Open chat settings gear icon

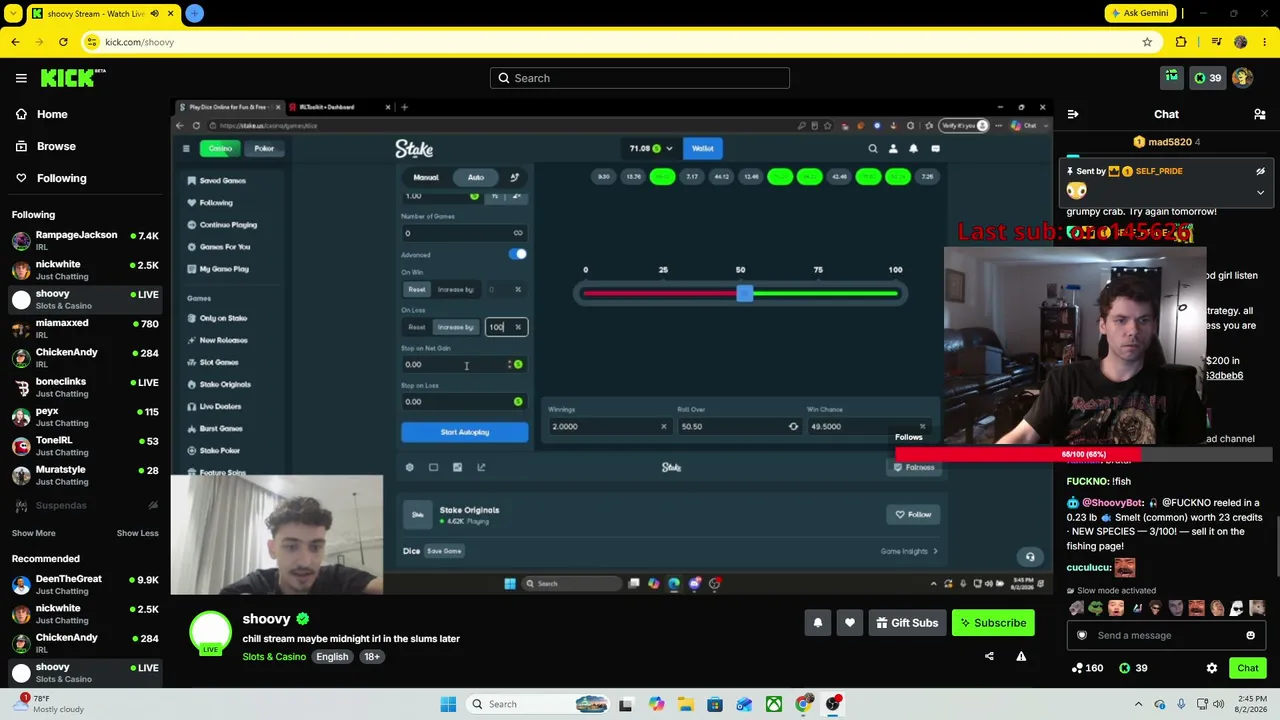click(x=1212, y=668)
